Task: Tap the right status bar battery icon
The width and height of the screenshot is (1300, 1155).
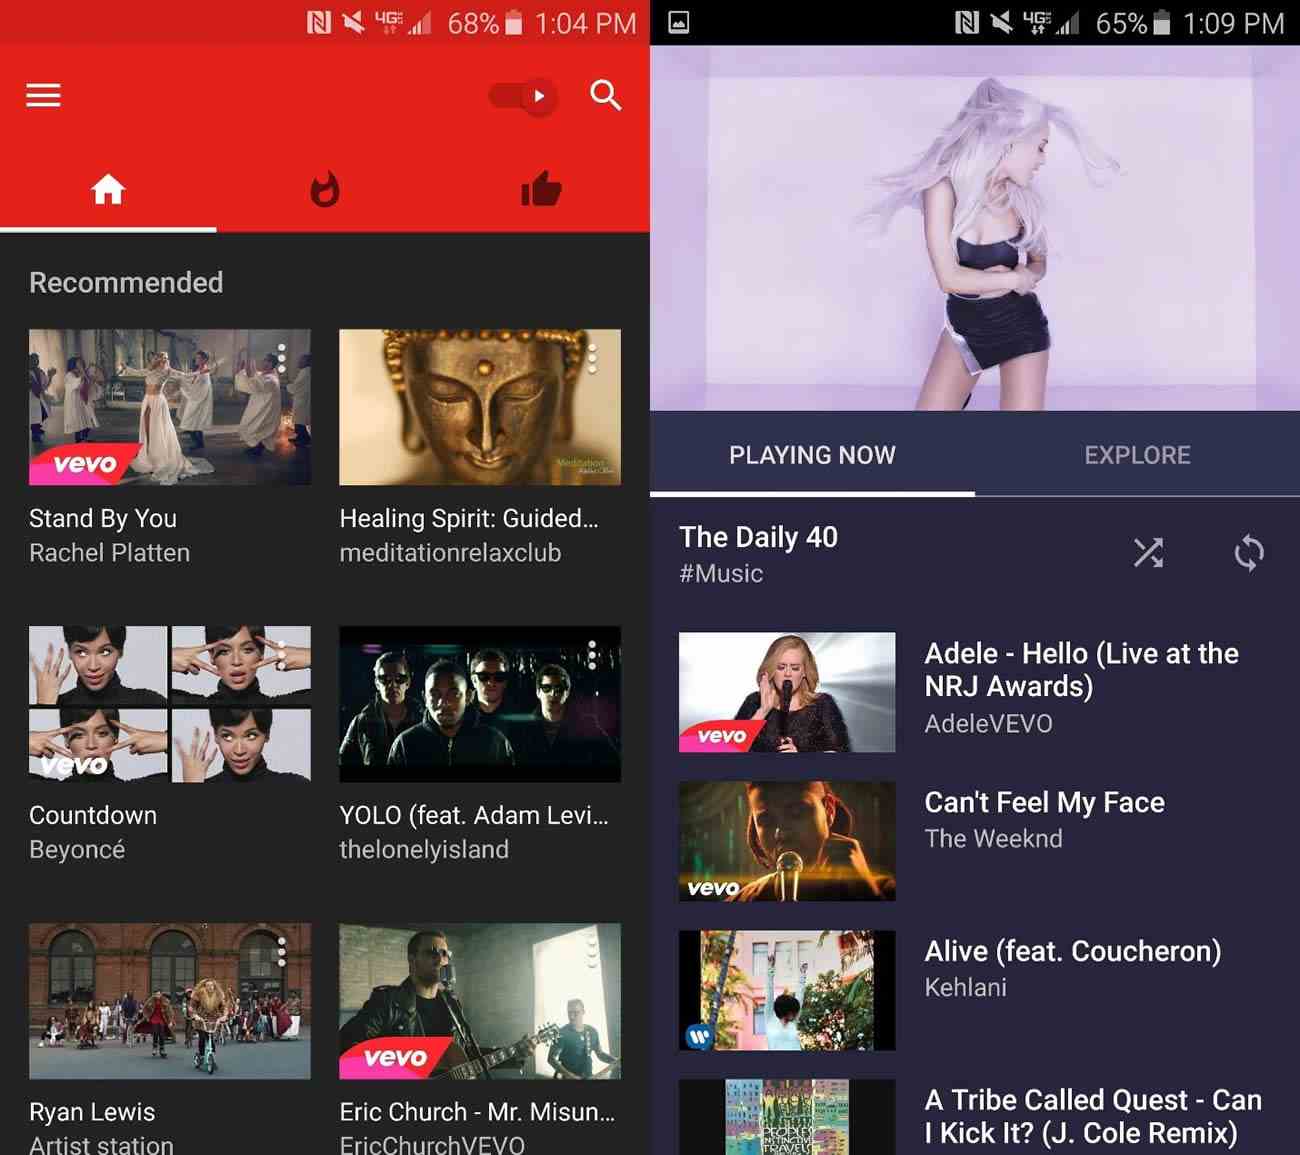Action: coord(1161,22)
